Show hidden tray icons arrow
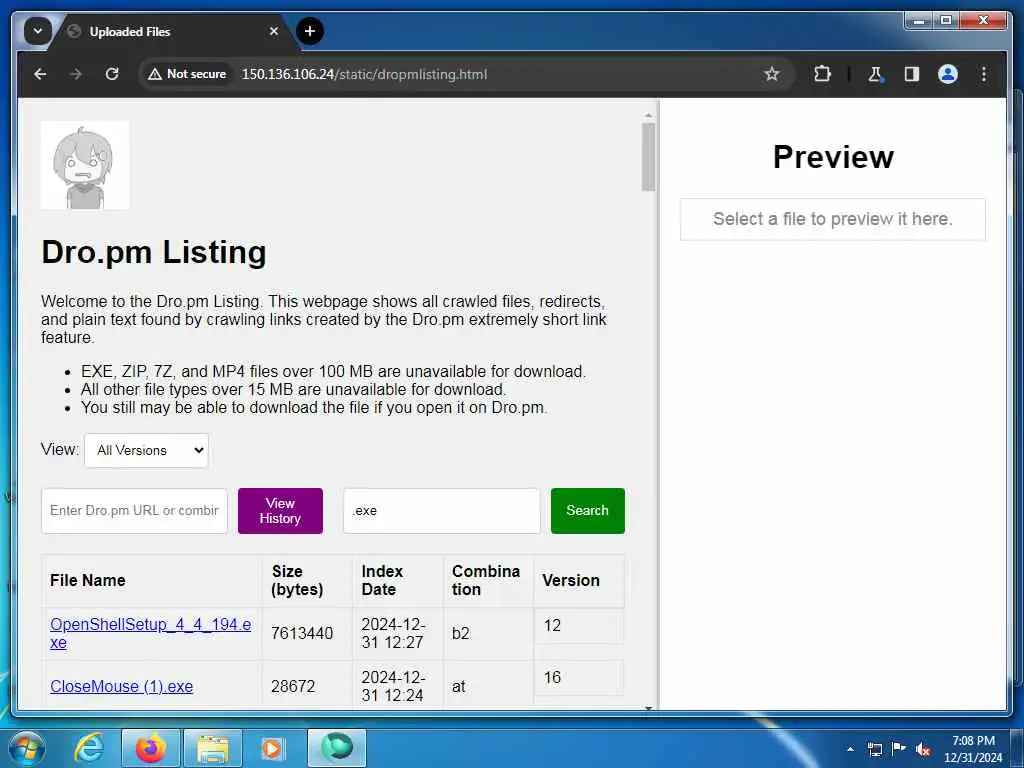This screenshot has height=768, width=1024. 850,749
